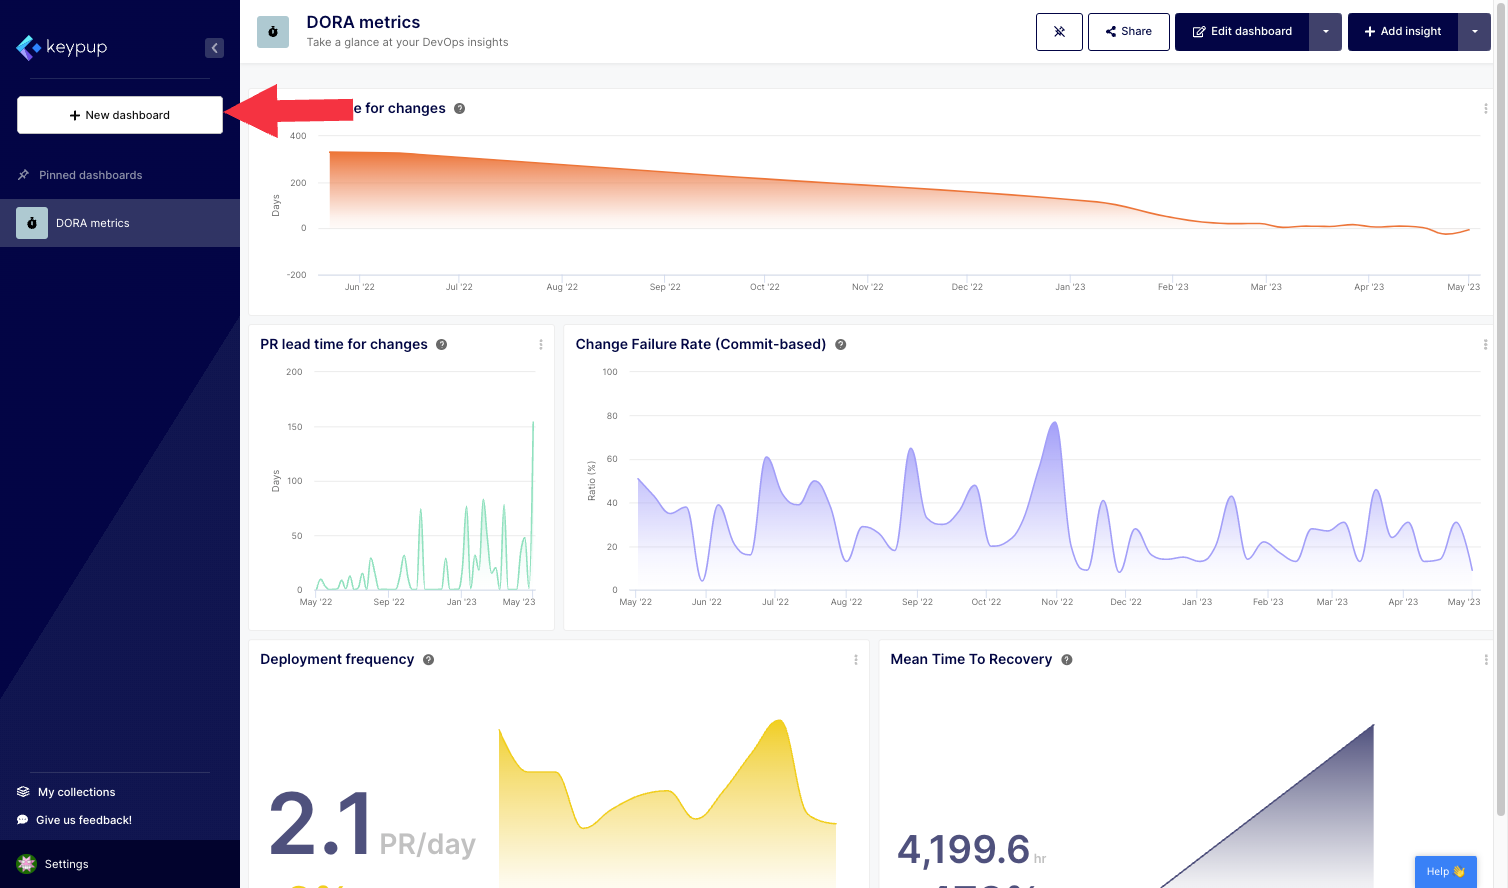The width and height of the screenshot is (1508, 888).
Task: Click the keypup logo
Action: coord(62,47)
